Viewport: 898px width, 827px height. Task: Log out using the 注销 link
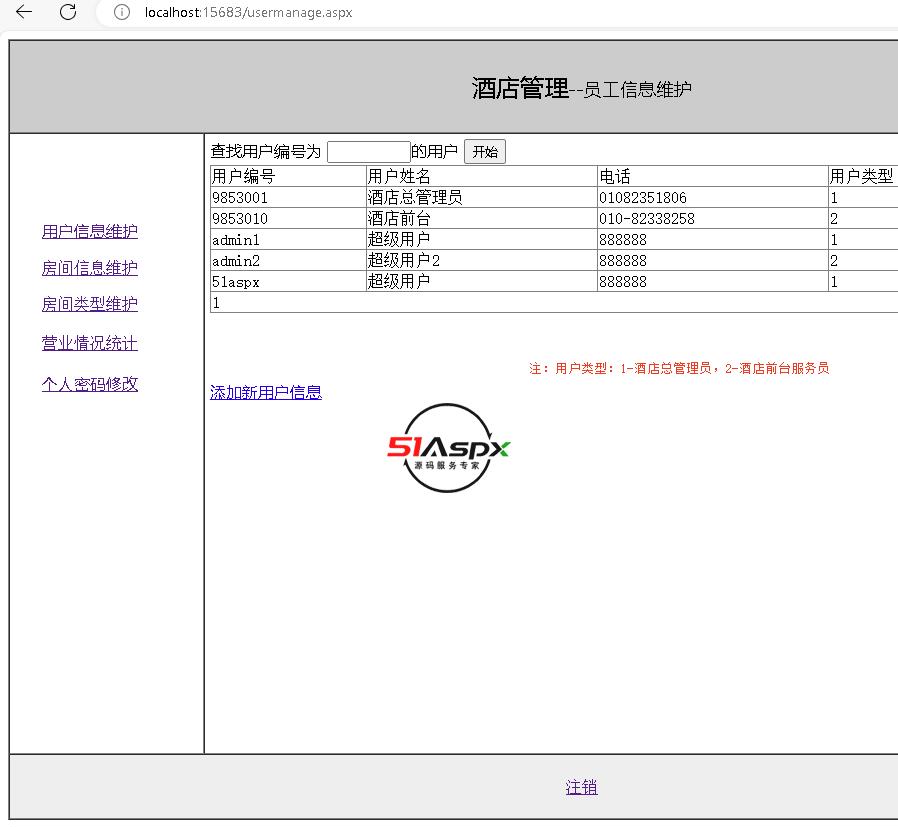point(581,788)
